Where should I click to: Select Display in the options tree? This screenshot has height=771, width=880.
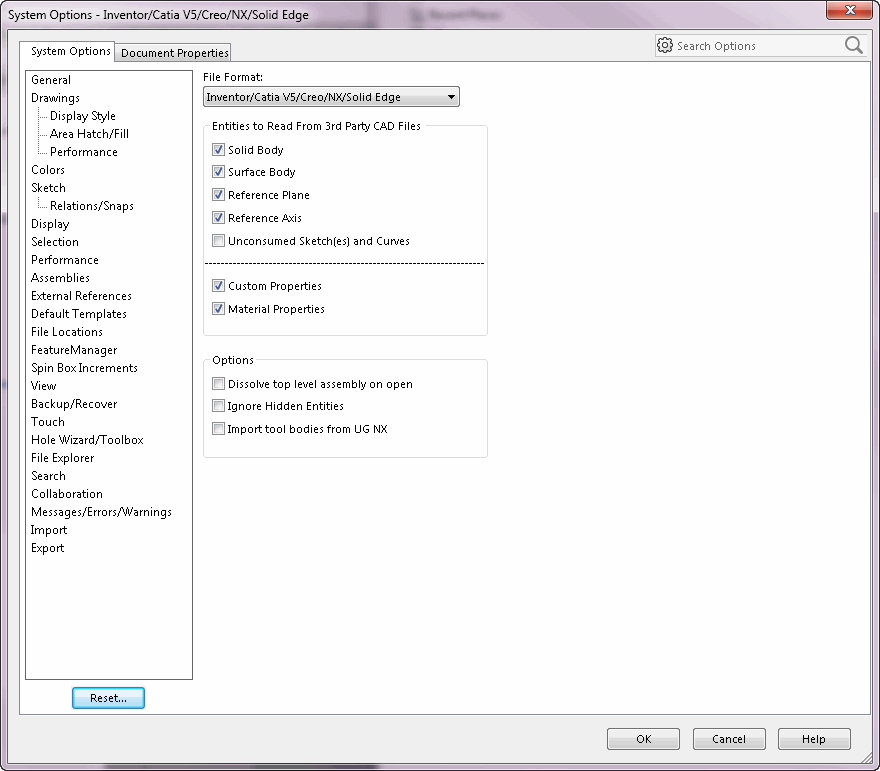pos(50,223)
